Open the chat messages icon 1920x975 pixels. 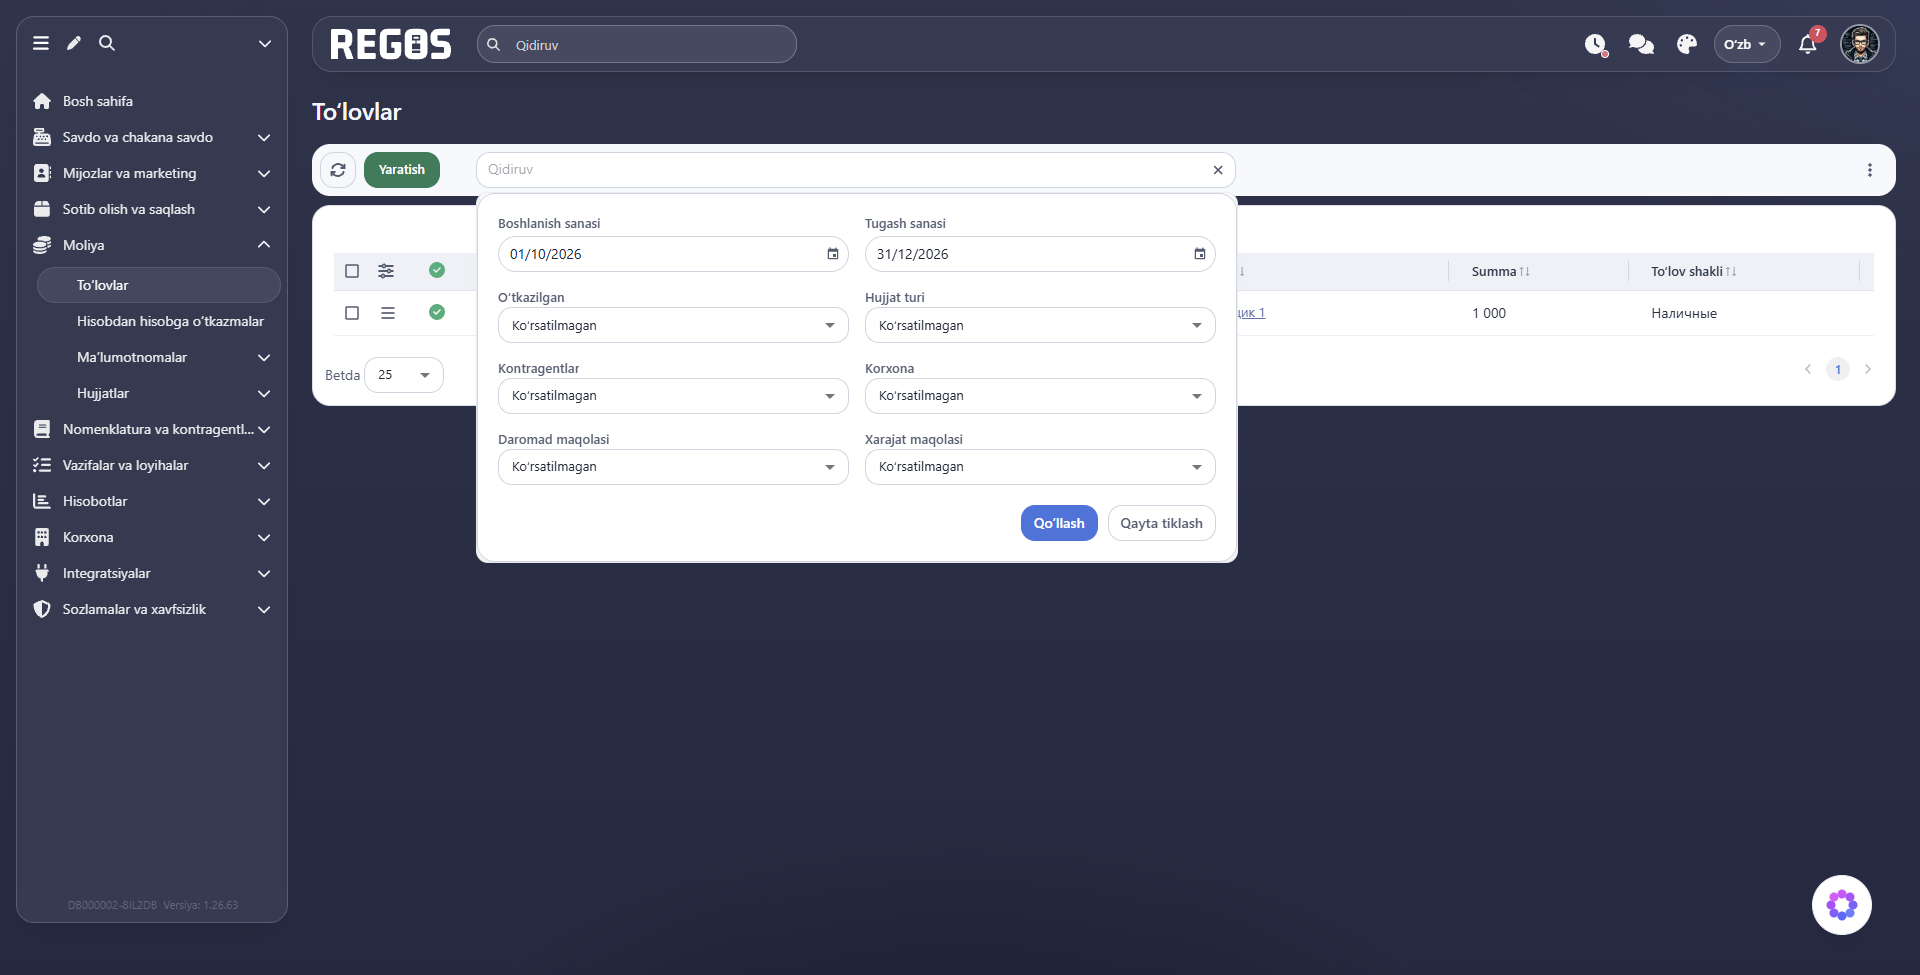pos(1641,44)
